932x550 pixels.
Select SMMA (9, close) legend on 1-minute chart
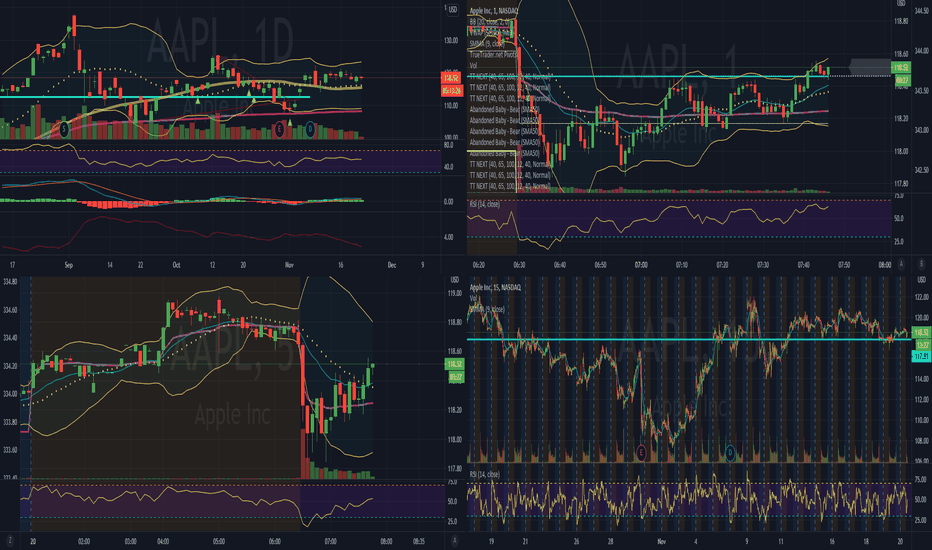point(487,43)
